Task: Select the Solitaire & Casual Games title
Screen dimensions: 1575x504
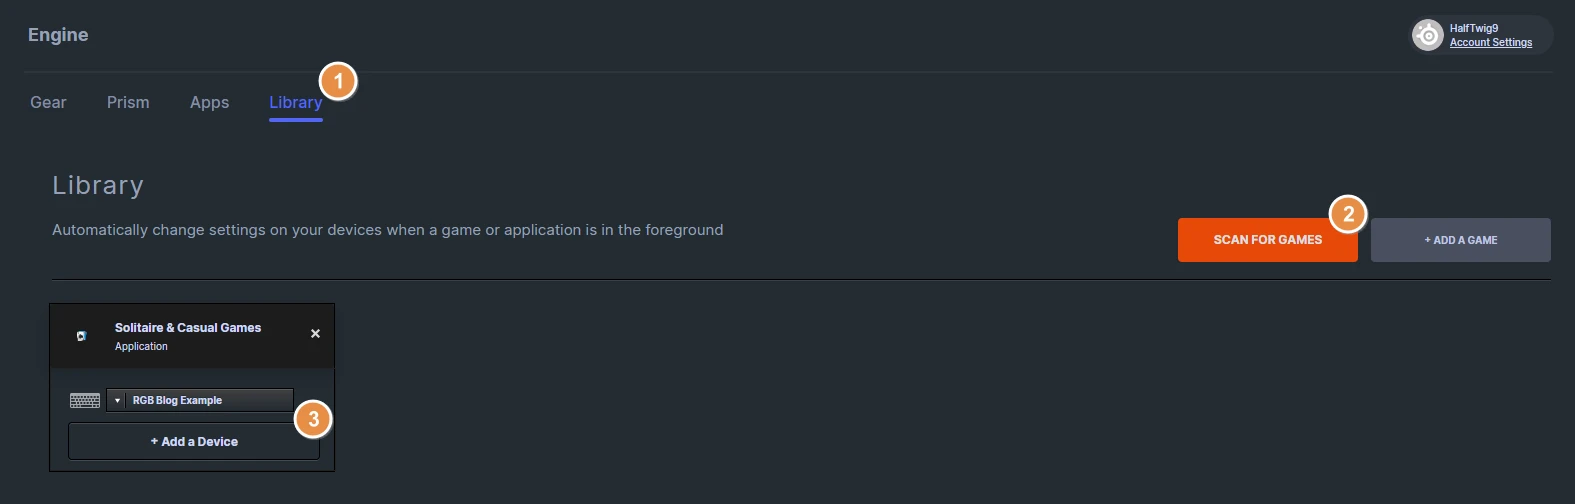Action: (x=188, y=327)
